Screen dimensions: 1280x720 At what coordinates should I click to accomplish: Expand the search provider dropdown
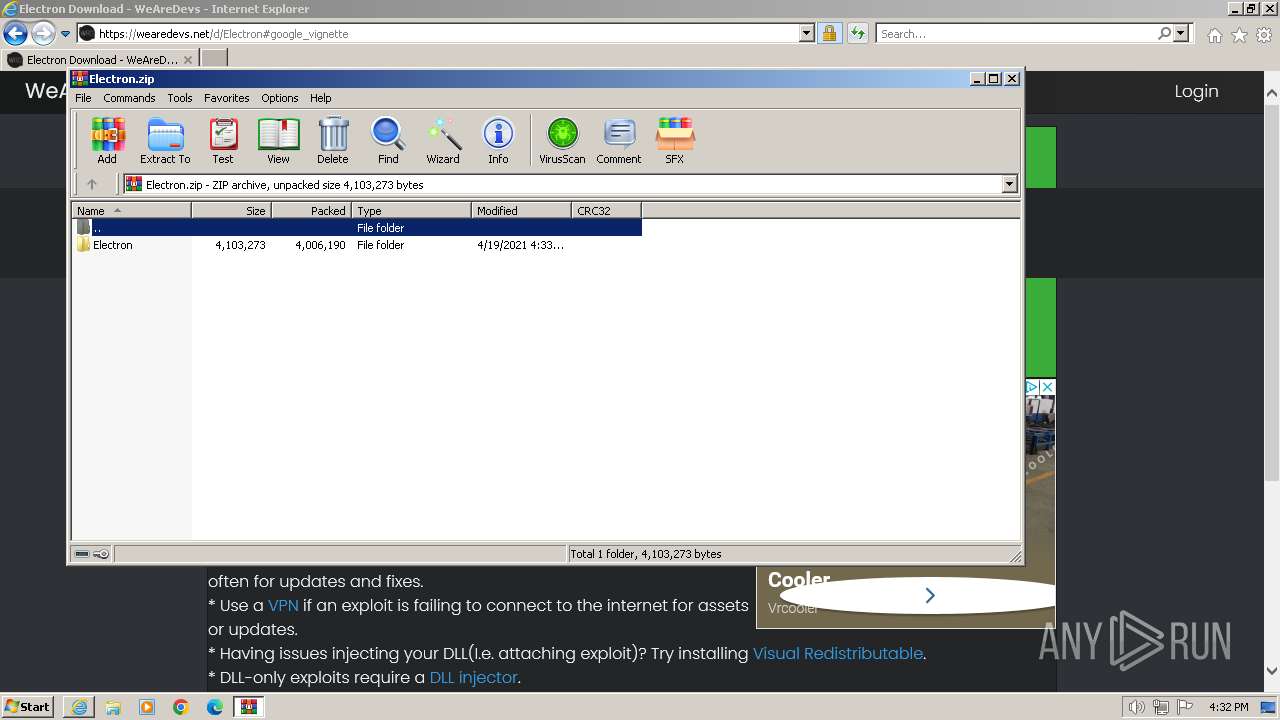1181,33
